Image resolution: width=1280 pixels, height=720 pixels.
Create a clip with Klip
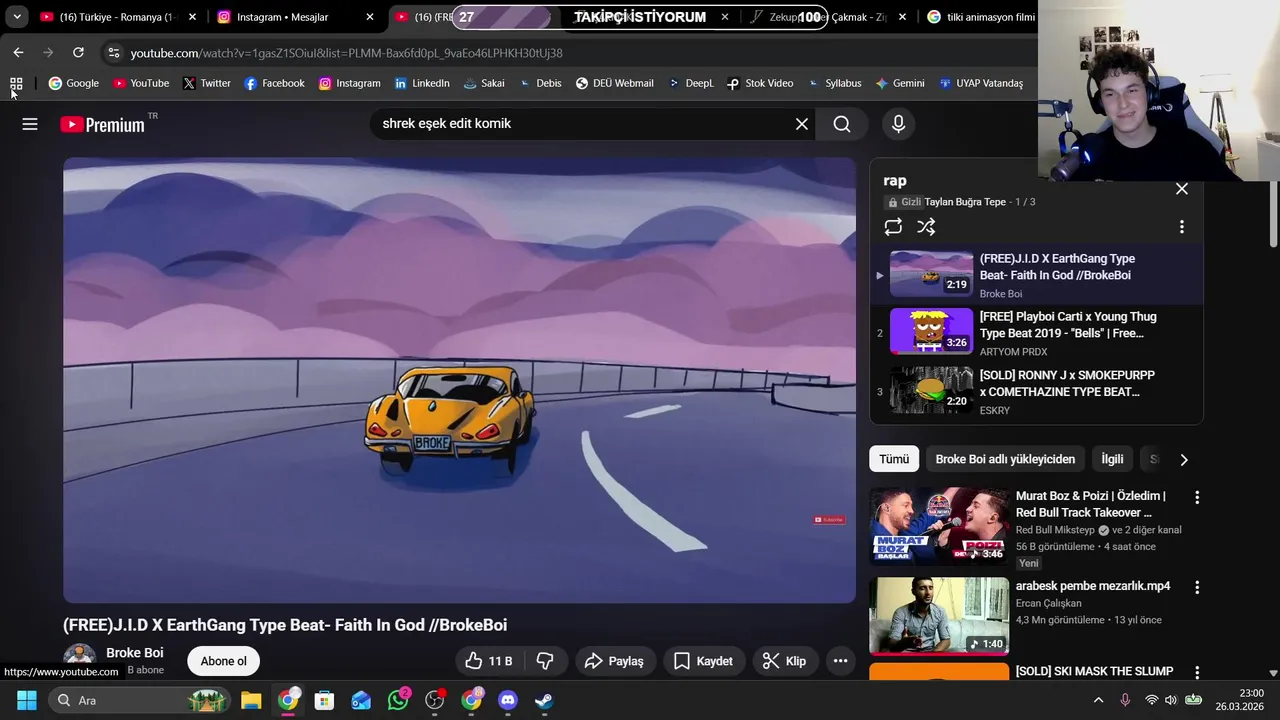pyautogui.click(x=784, y=661)
